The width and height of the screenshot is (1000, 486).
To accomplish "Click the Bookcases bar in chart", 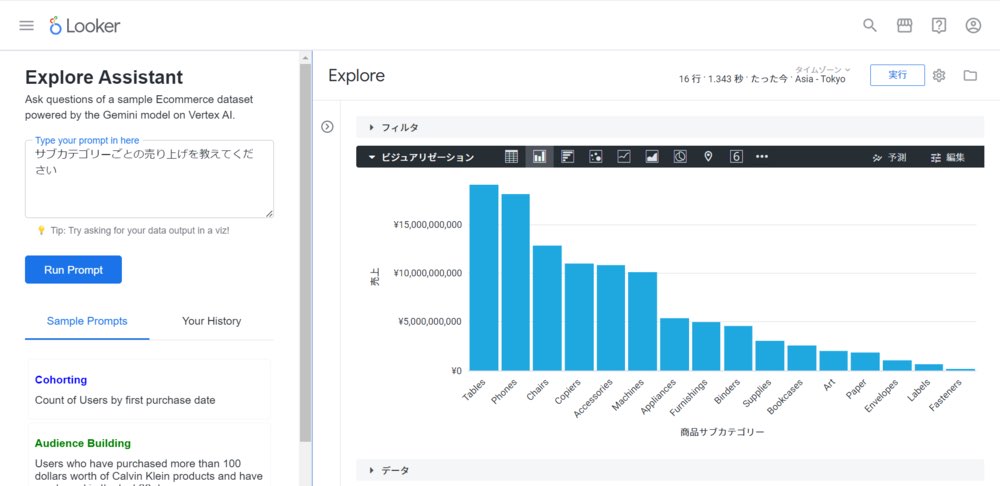I will click(x=802, y=358).
